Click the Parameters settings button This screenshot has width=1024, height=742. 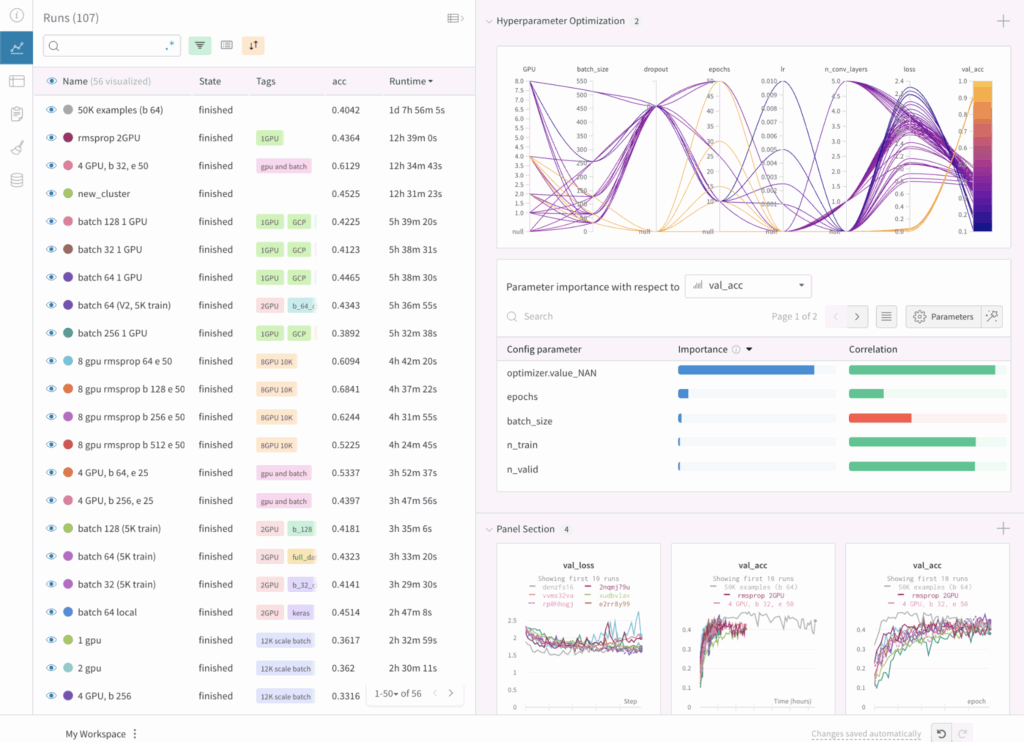click(x=945, y=315)
